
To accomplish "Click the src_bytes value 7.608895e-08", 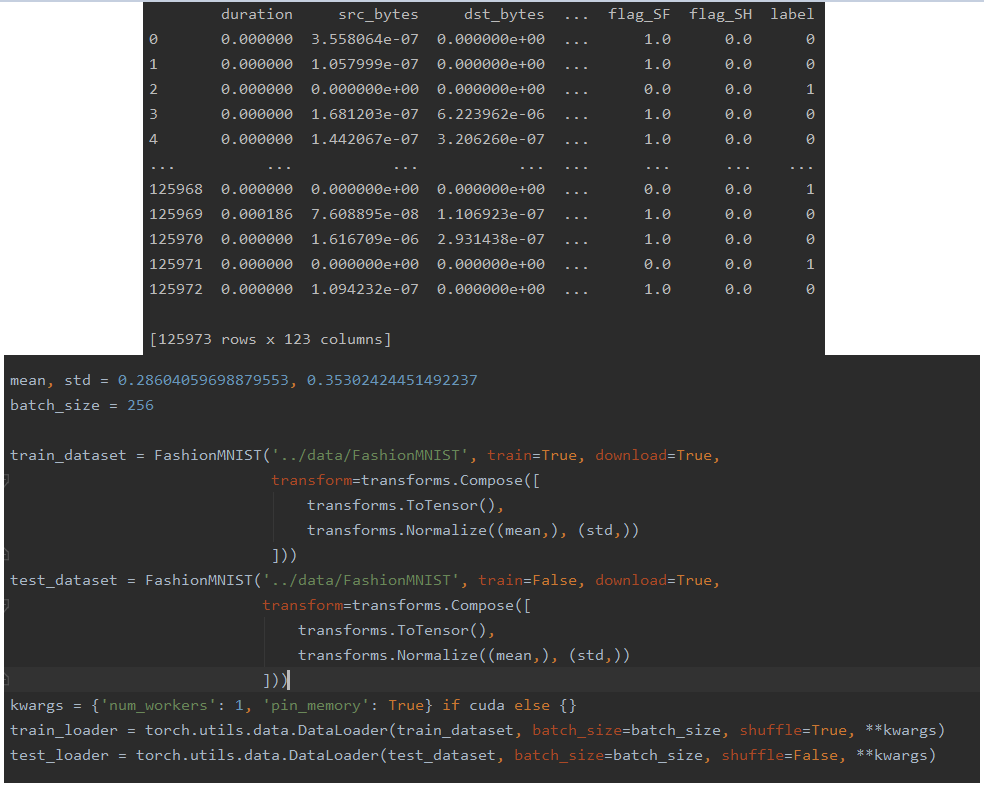I will click(x=365, y=215).
